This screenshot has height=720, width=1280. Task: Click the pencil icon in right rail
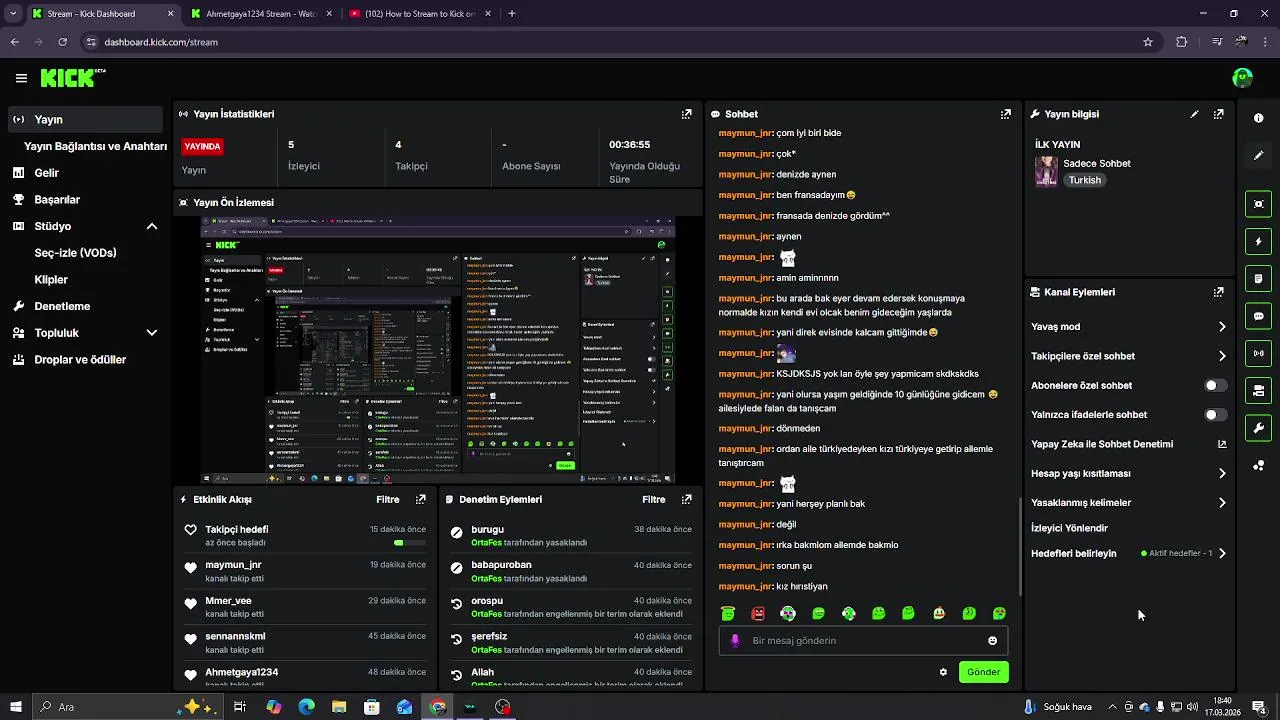click(x=1258, y=155)
